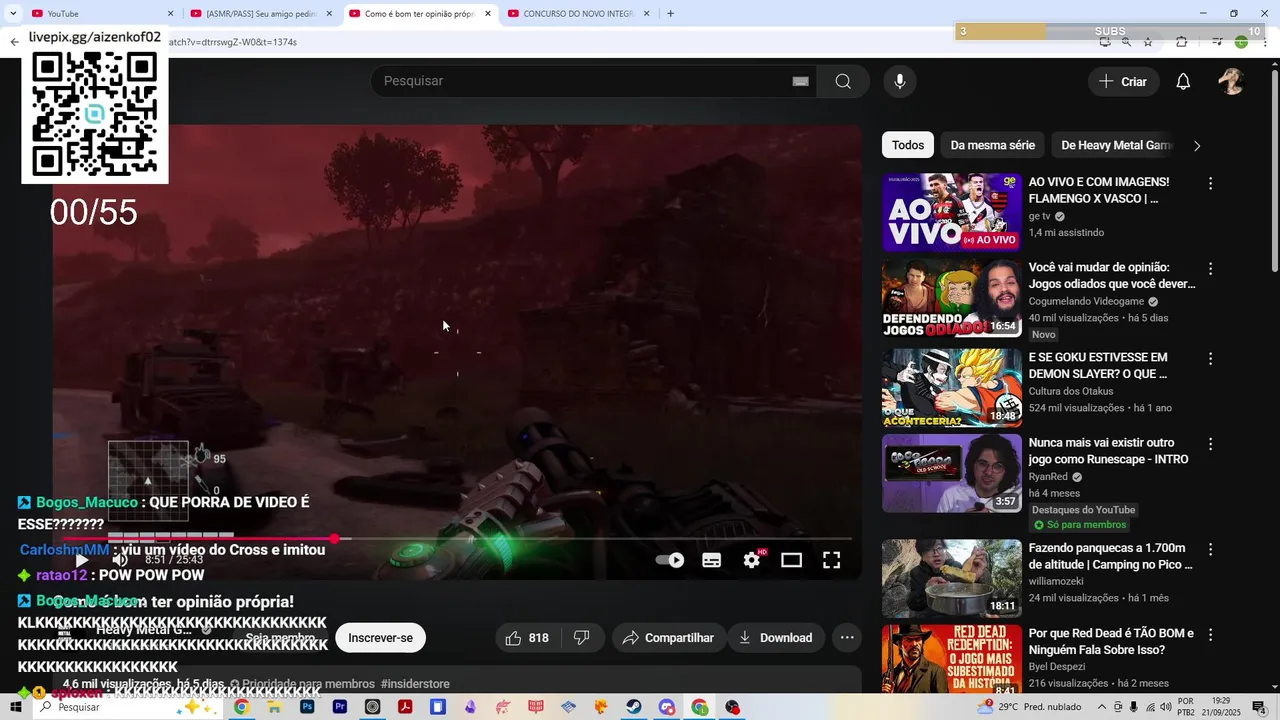Show next filter chips arrow
Screen dimensions: 1280x720
click(1196, 146)
